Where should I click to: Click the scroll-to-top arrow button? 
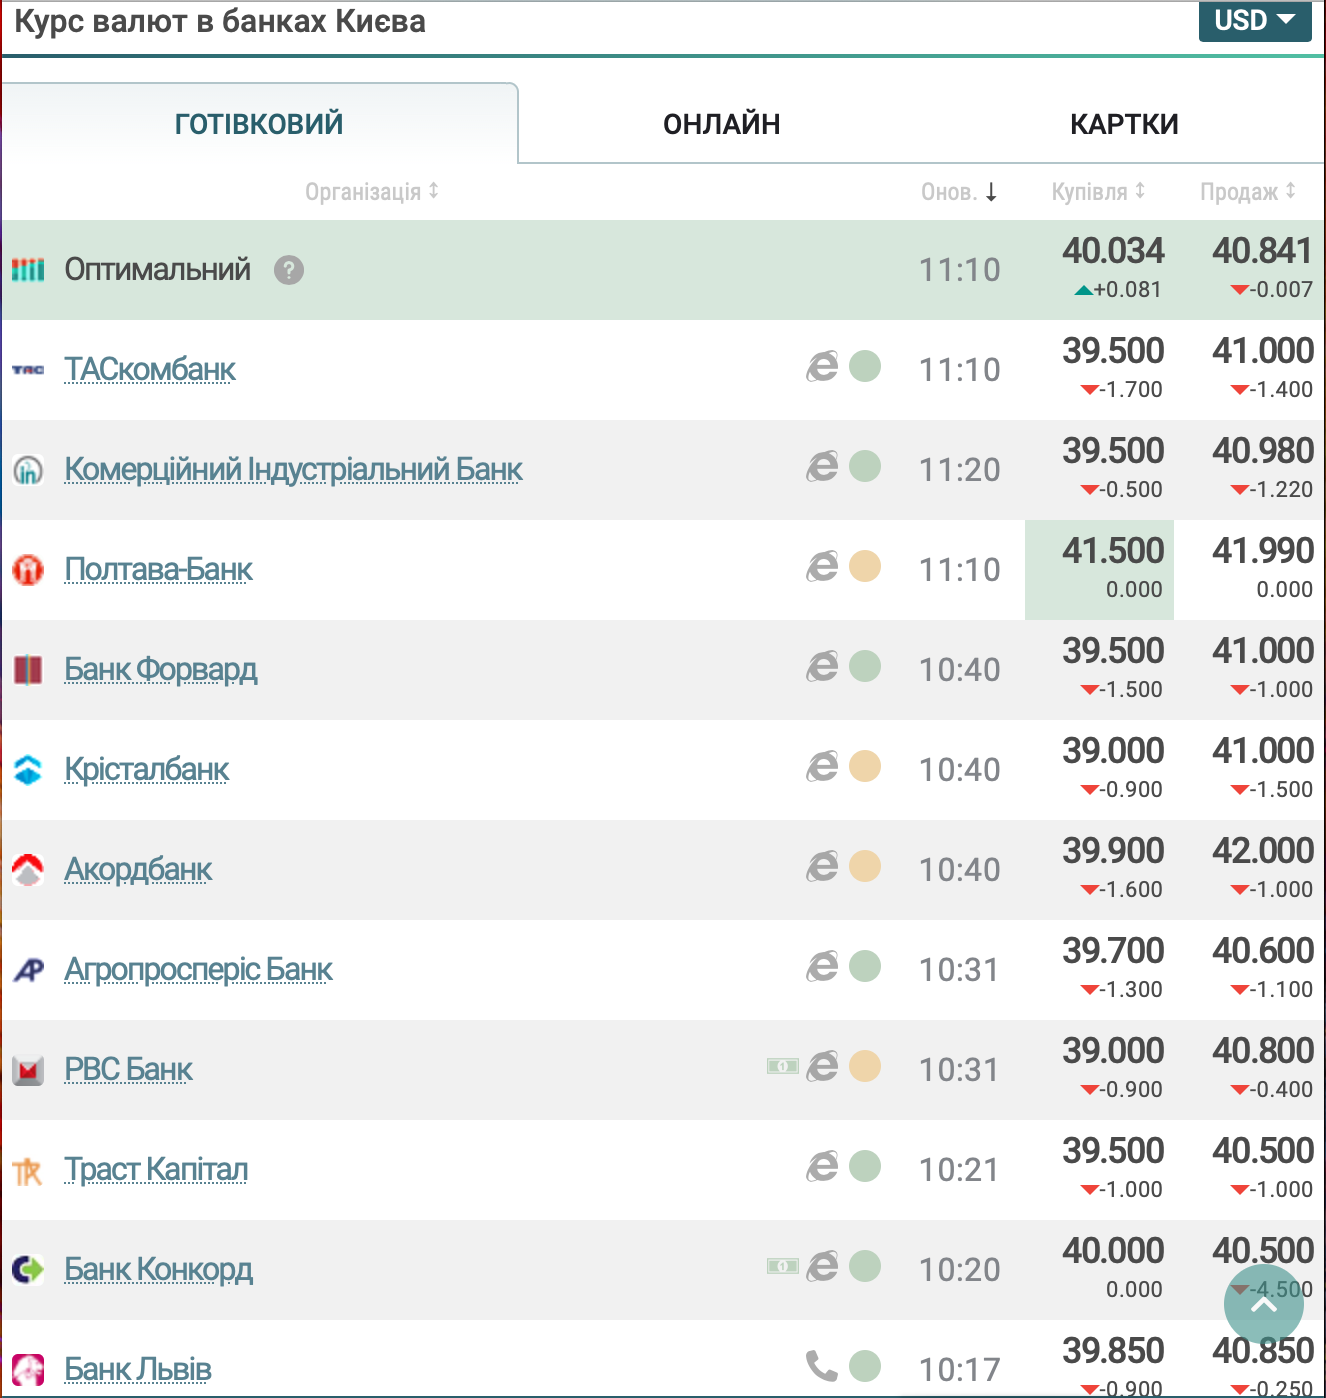pyautogui.click(x=1263, y=1304)
